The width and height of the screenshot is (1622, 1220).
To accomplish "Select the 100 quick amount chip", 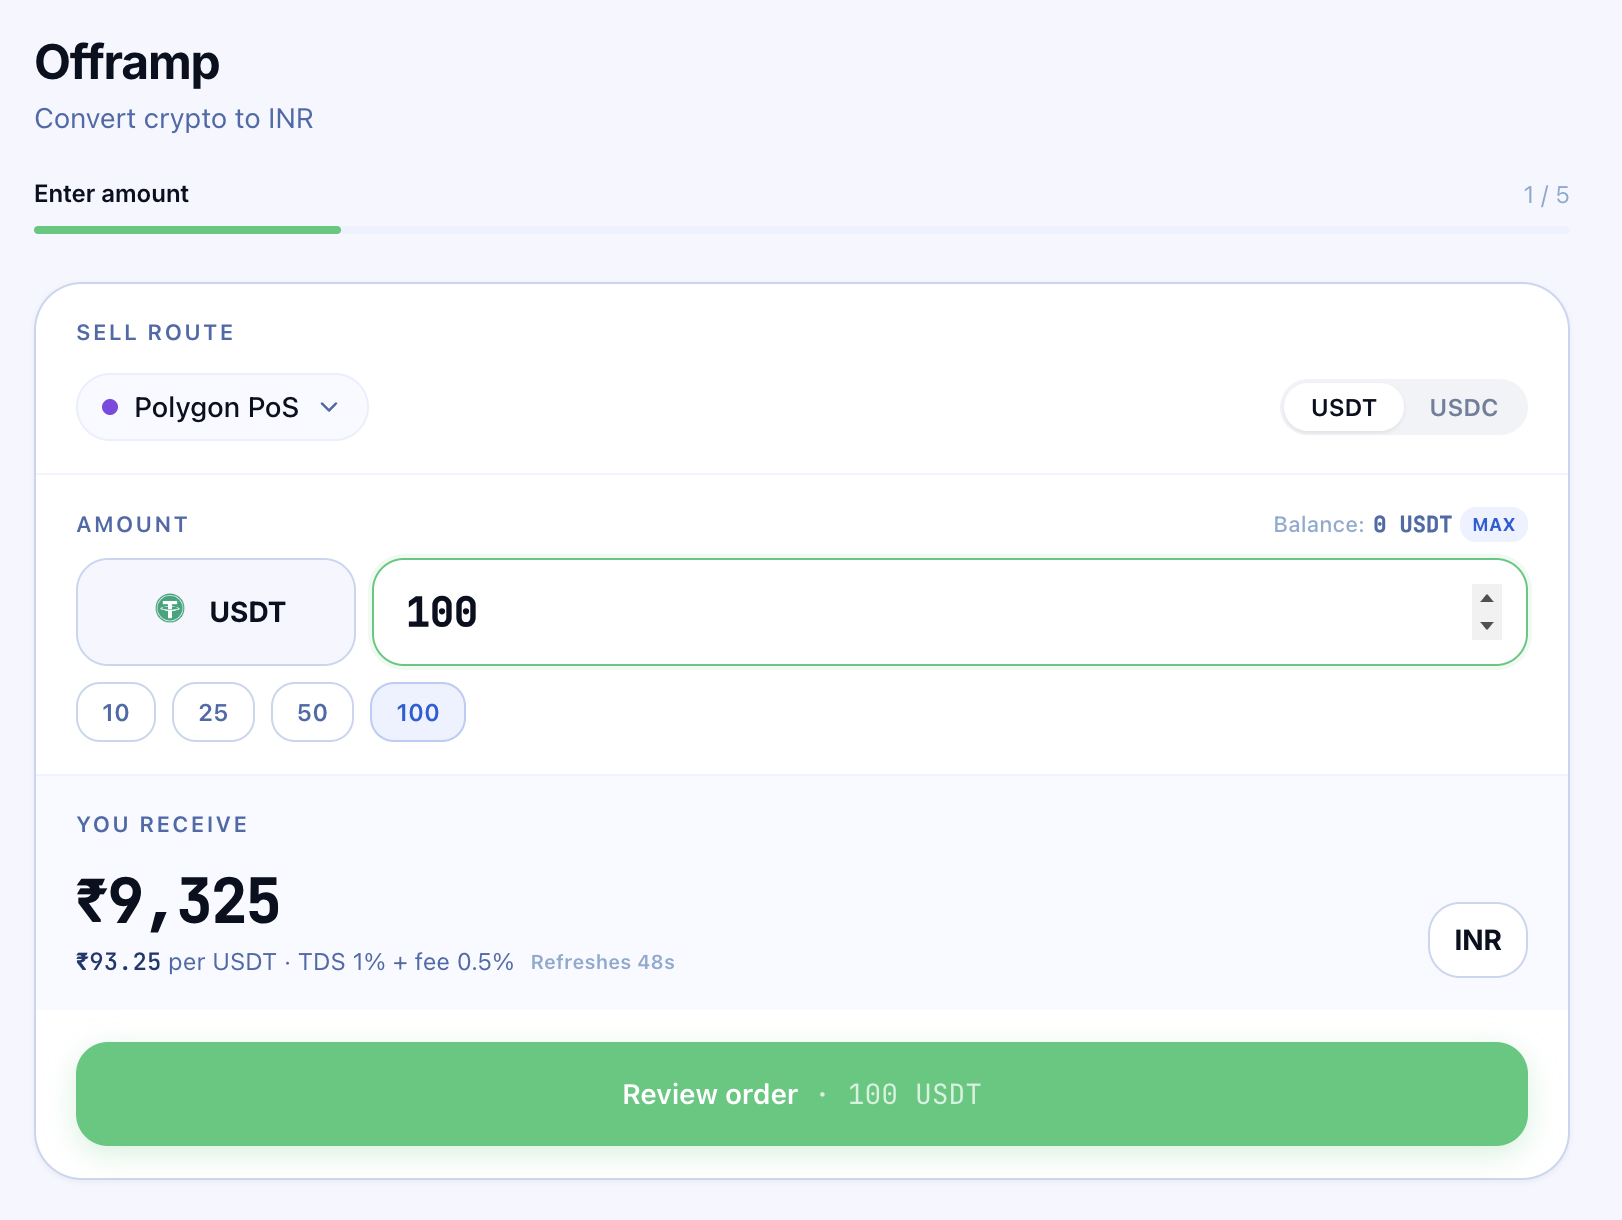I will (x=417, y=713).
